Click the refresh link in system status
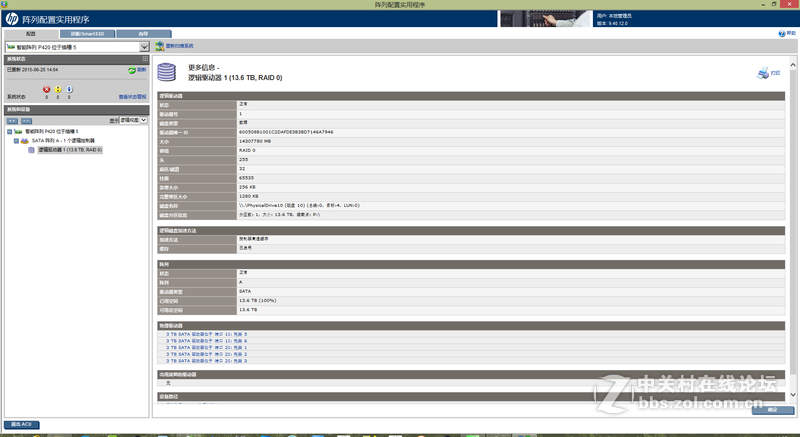 [x=141, y=70]
